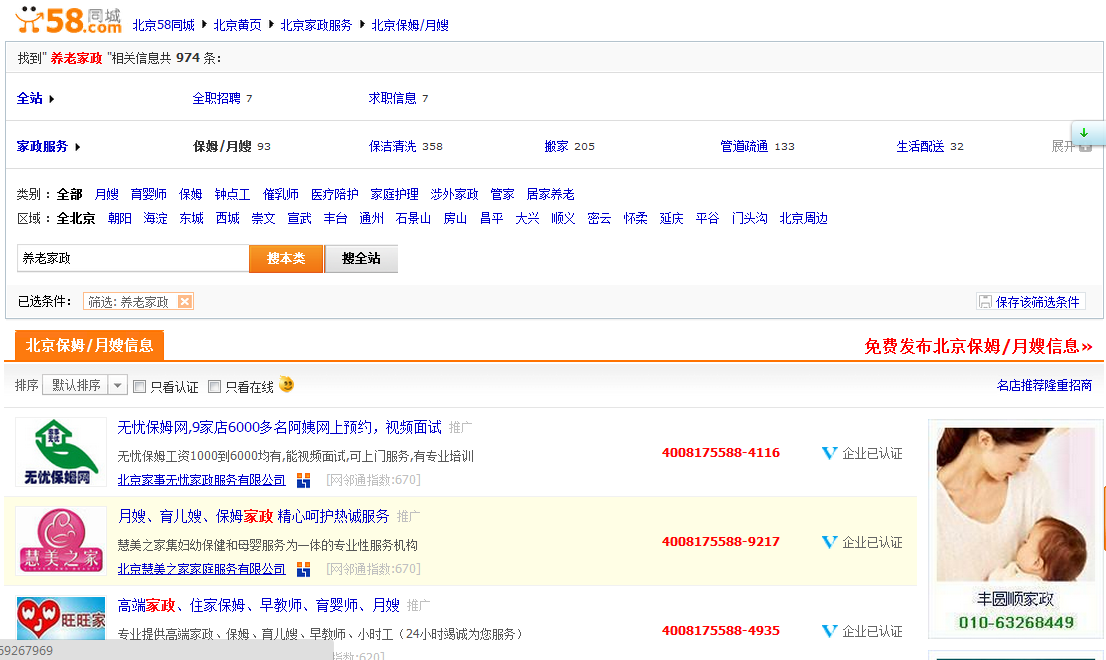Click the icon beside 北京家事无忧家政服务有限公司

pos(303,480)
